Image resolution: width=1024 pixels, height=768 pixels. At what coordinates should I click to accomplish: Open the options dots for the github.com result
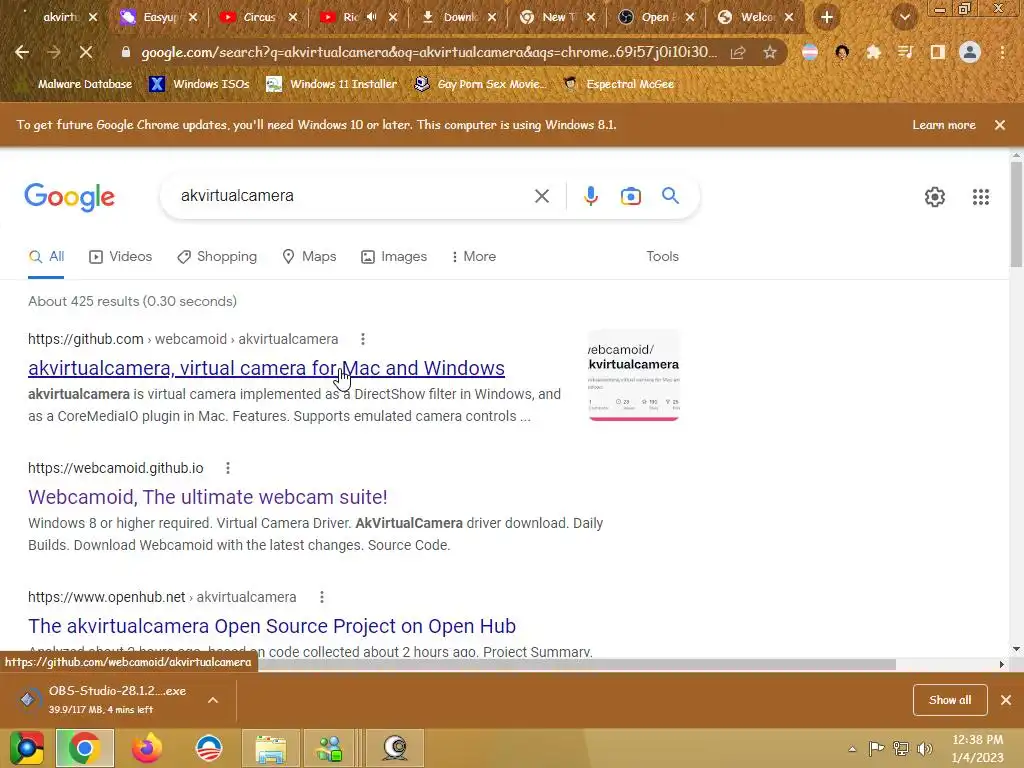coord(362,339)
